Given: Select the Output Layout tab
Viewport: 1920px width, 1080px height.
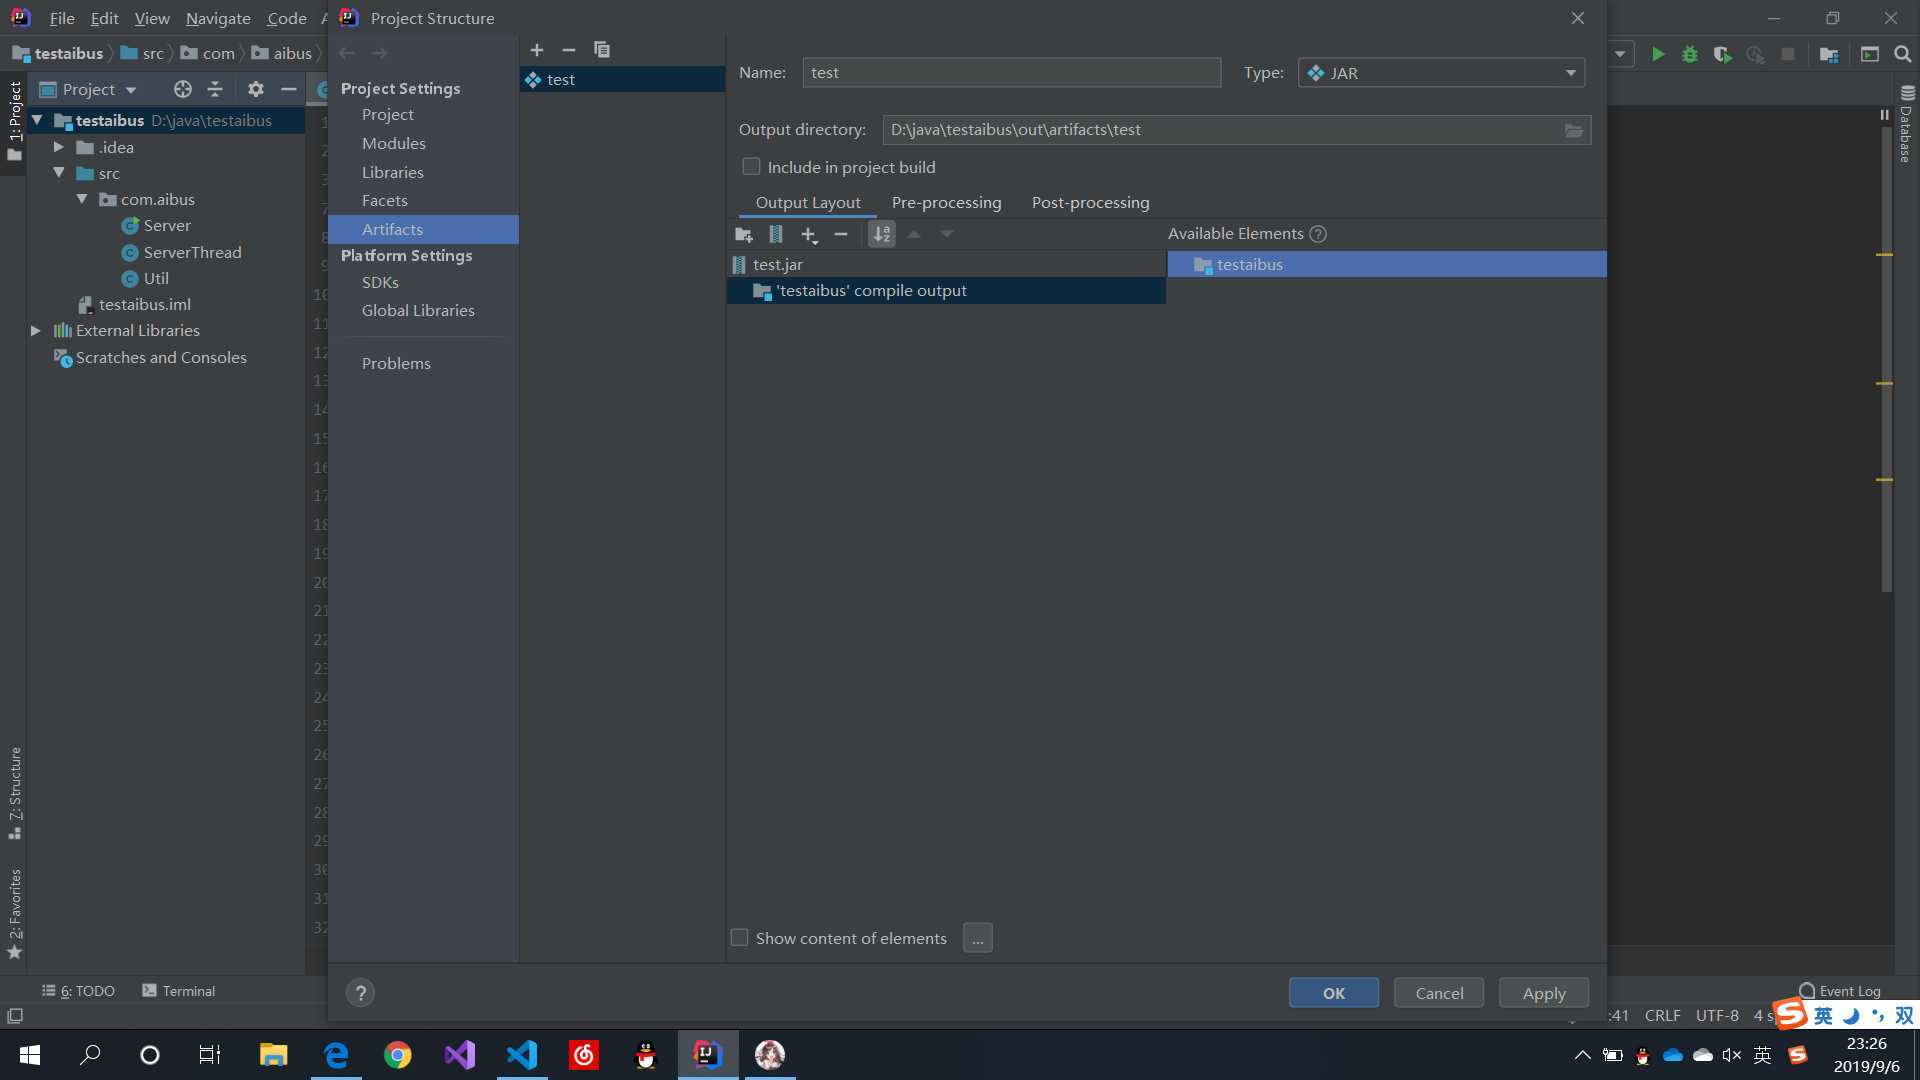Looking at the screenshot, I should coord(808,202).
